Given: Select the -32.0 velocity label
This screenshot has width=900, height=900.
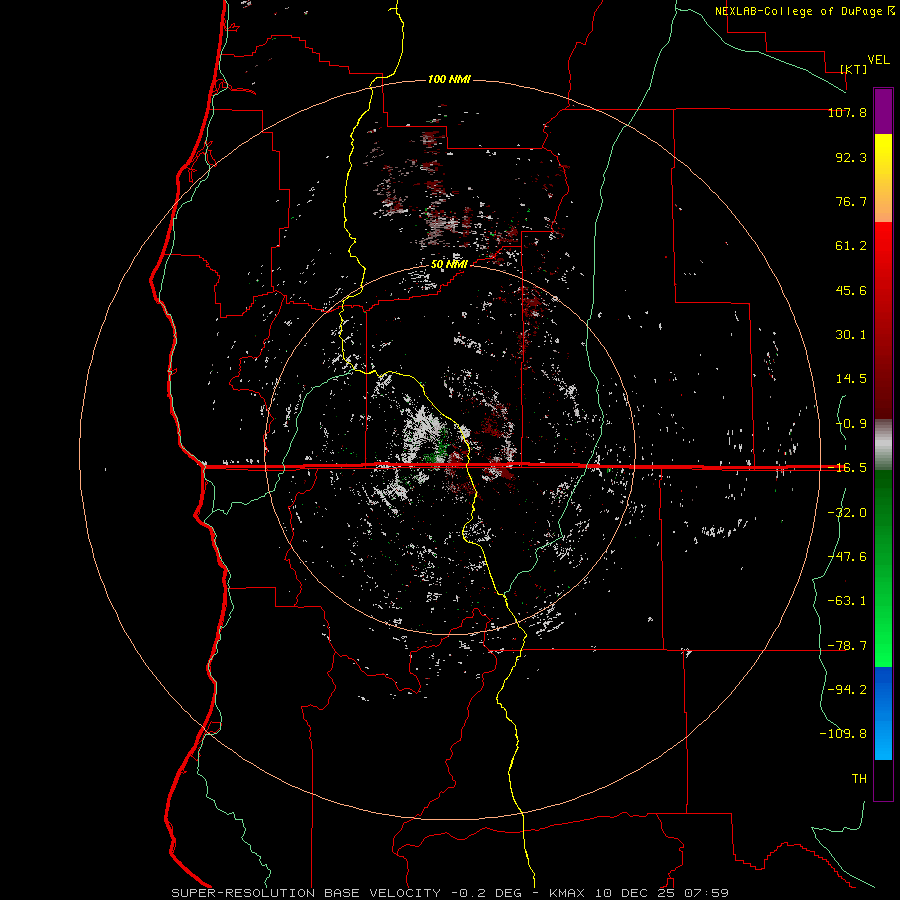Looking at the screenshot, I should click(847, 512).
